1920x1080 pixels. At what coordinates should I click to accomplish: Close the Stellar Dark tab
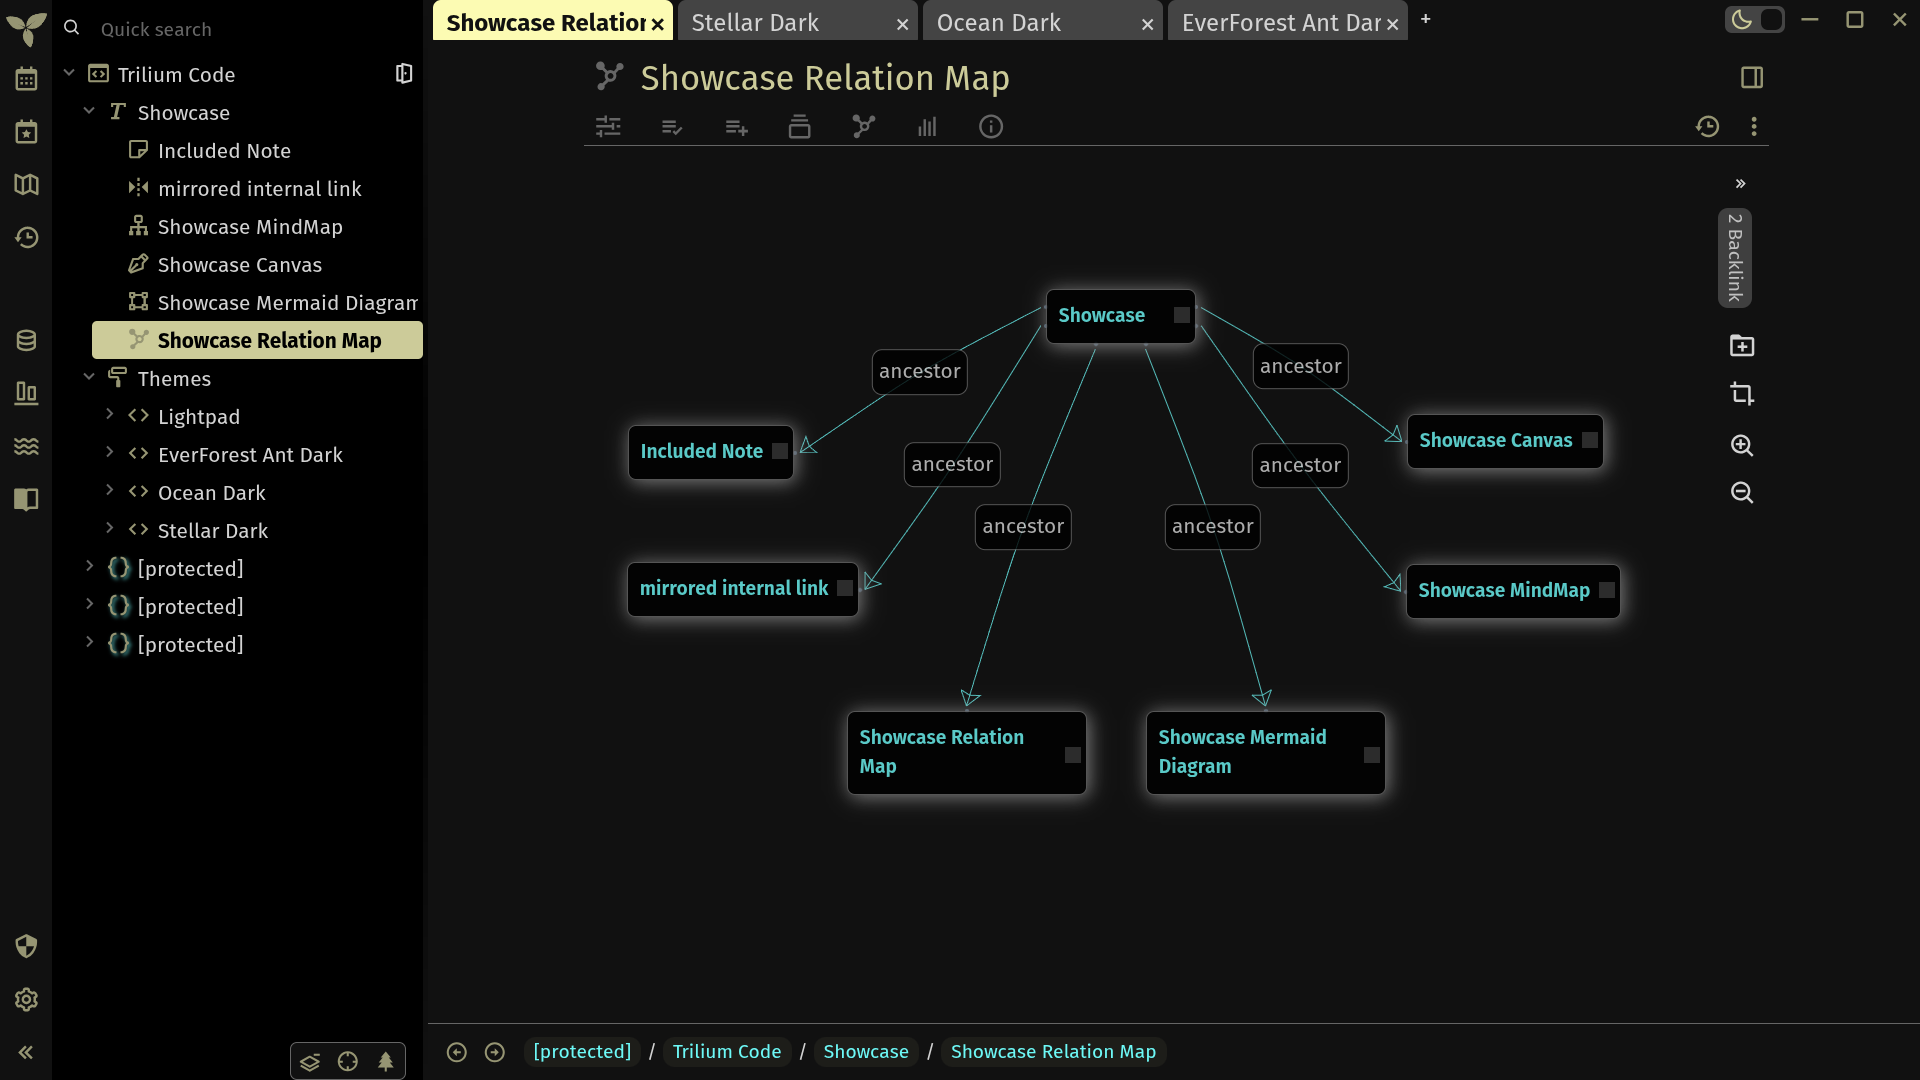click(x=902, y=24)
